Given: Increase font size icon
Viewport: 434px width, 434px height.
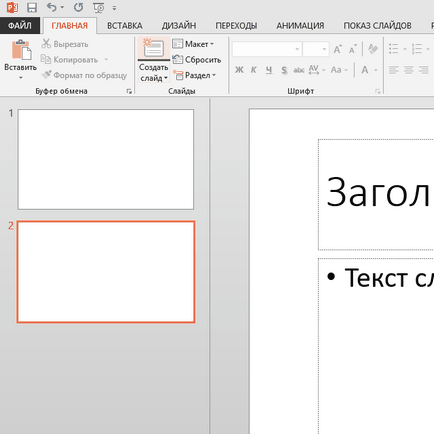Looking at the screenshot, I should tap(337, 50).
